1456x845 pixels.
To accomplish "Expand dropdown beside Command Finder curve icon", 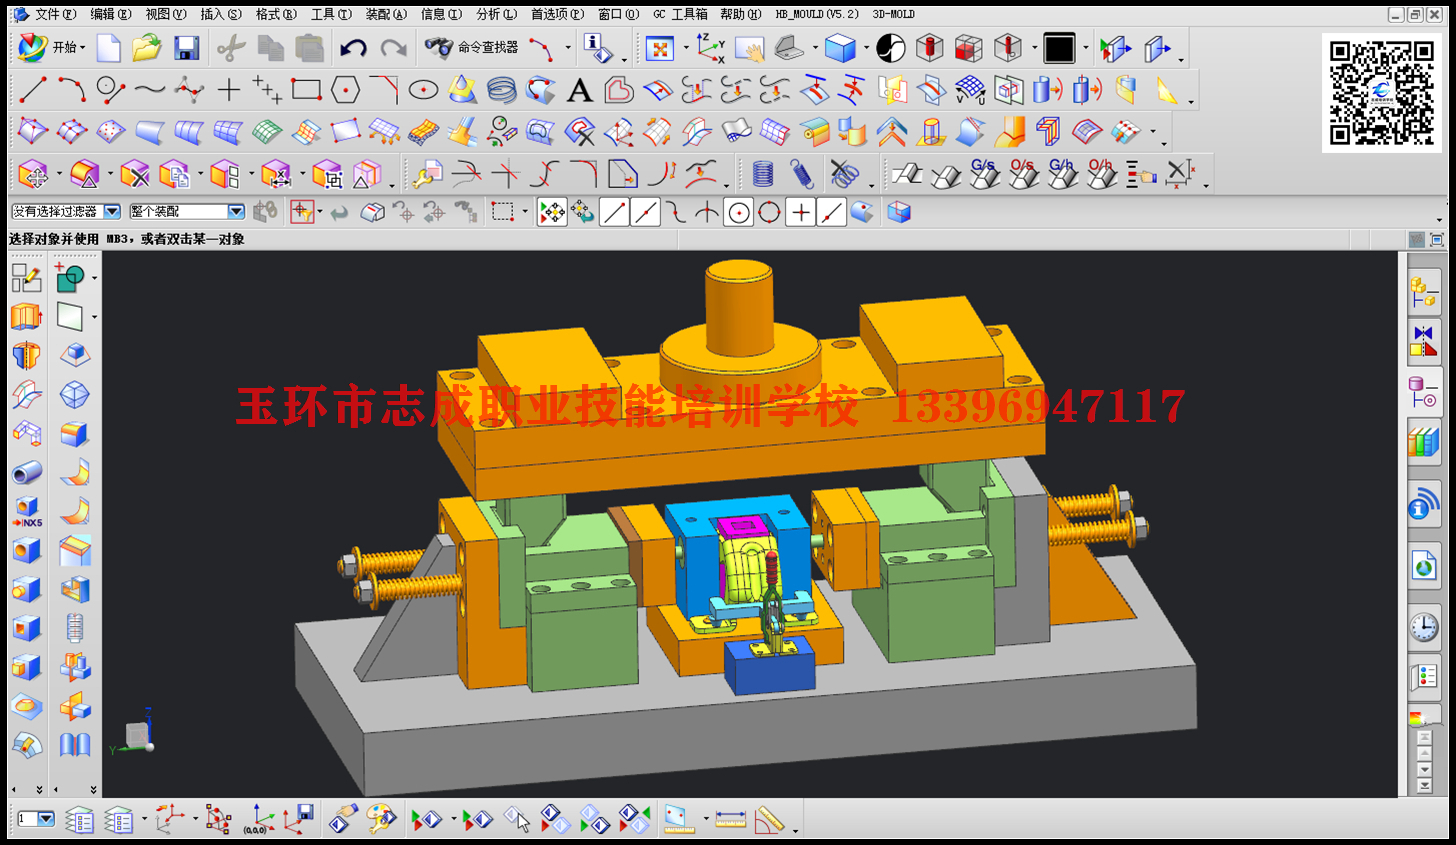I will click(568, 48).
